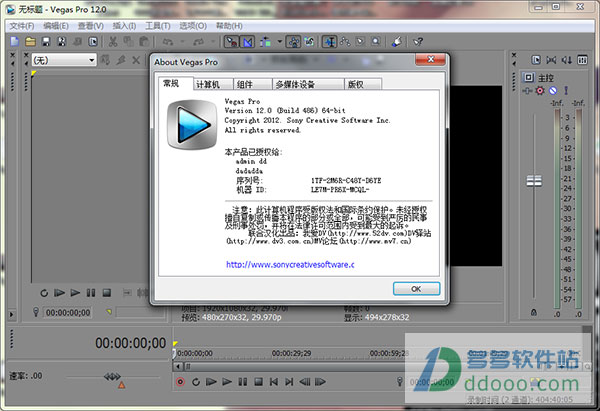Click OK in About Vegas Pro dialog
The width and height of the screenshot is (600, 411).
coord(416,289)
